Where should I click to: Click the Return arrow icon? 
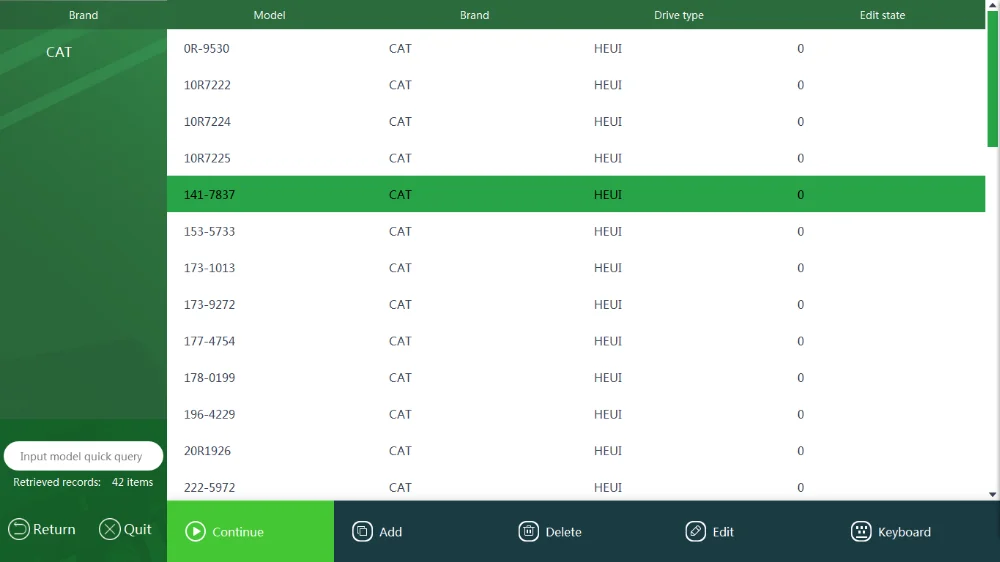pyautogui.click(x=18, y=529)
